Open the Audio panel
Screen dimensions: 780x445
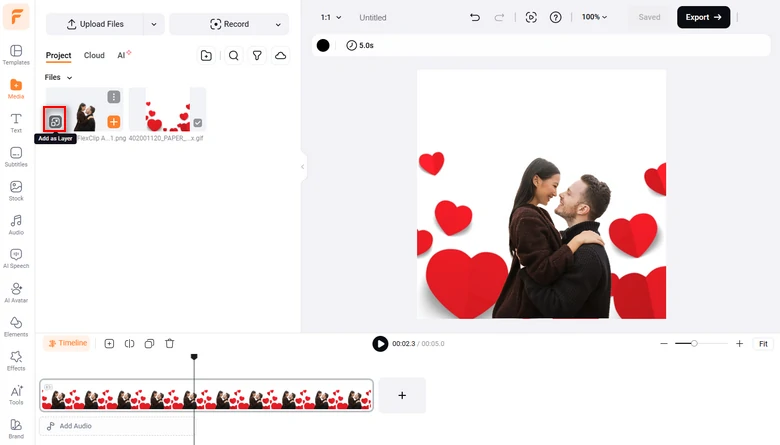click(16, 225)
